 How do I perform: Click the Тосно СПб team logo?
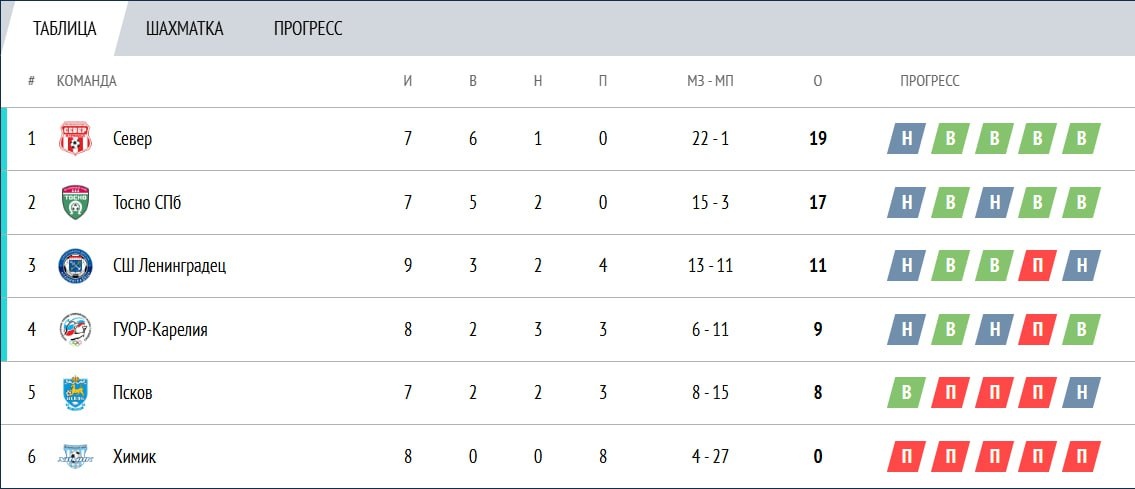(x=76, y=203)
